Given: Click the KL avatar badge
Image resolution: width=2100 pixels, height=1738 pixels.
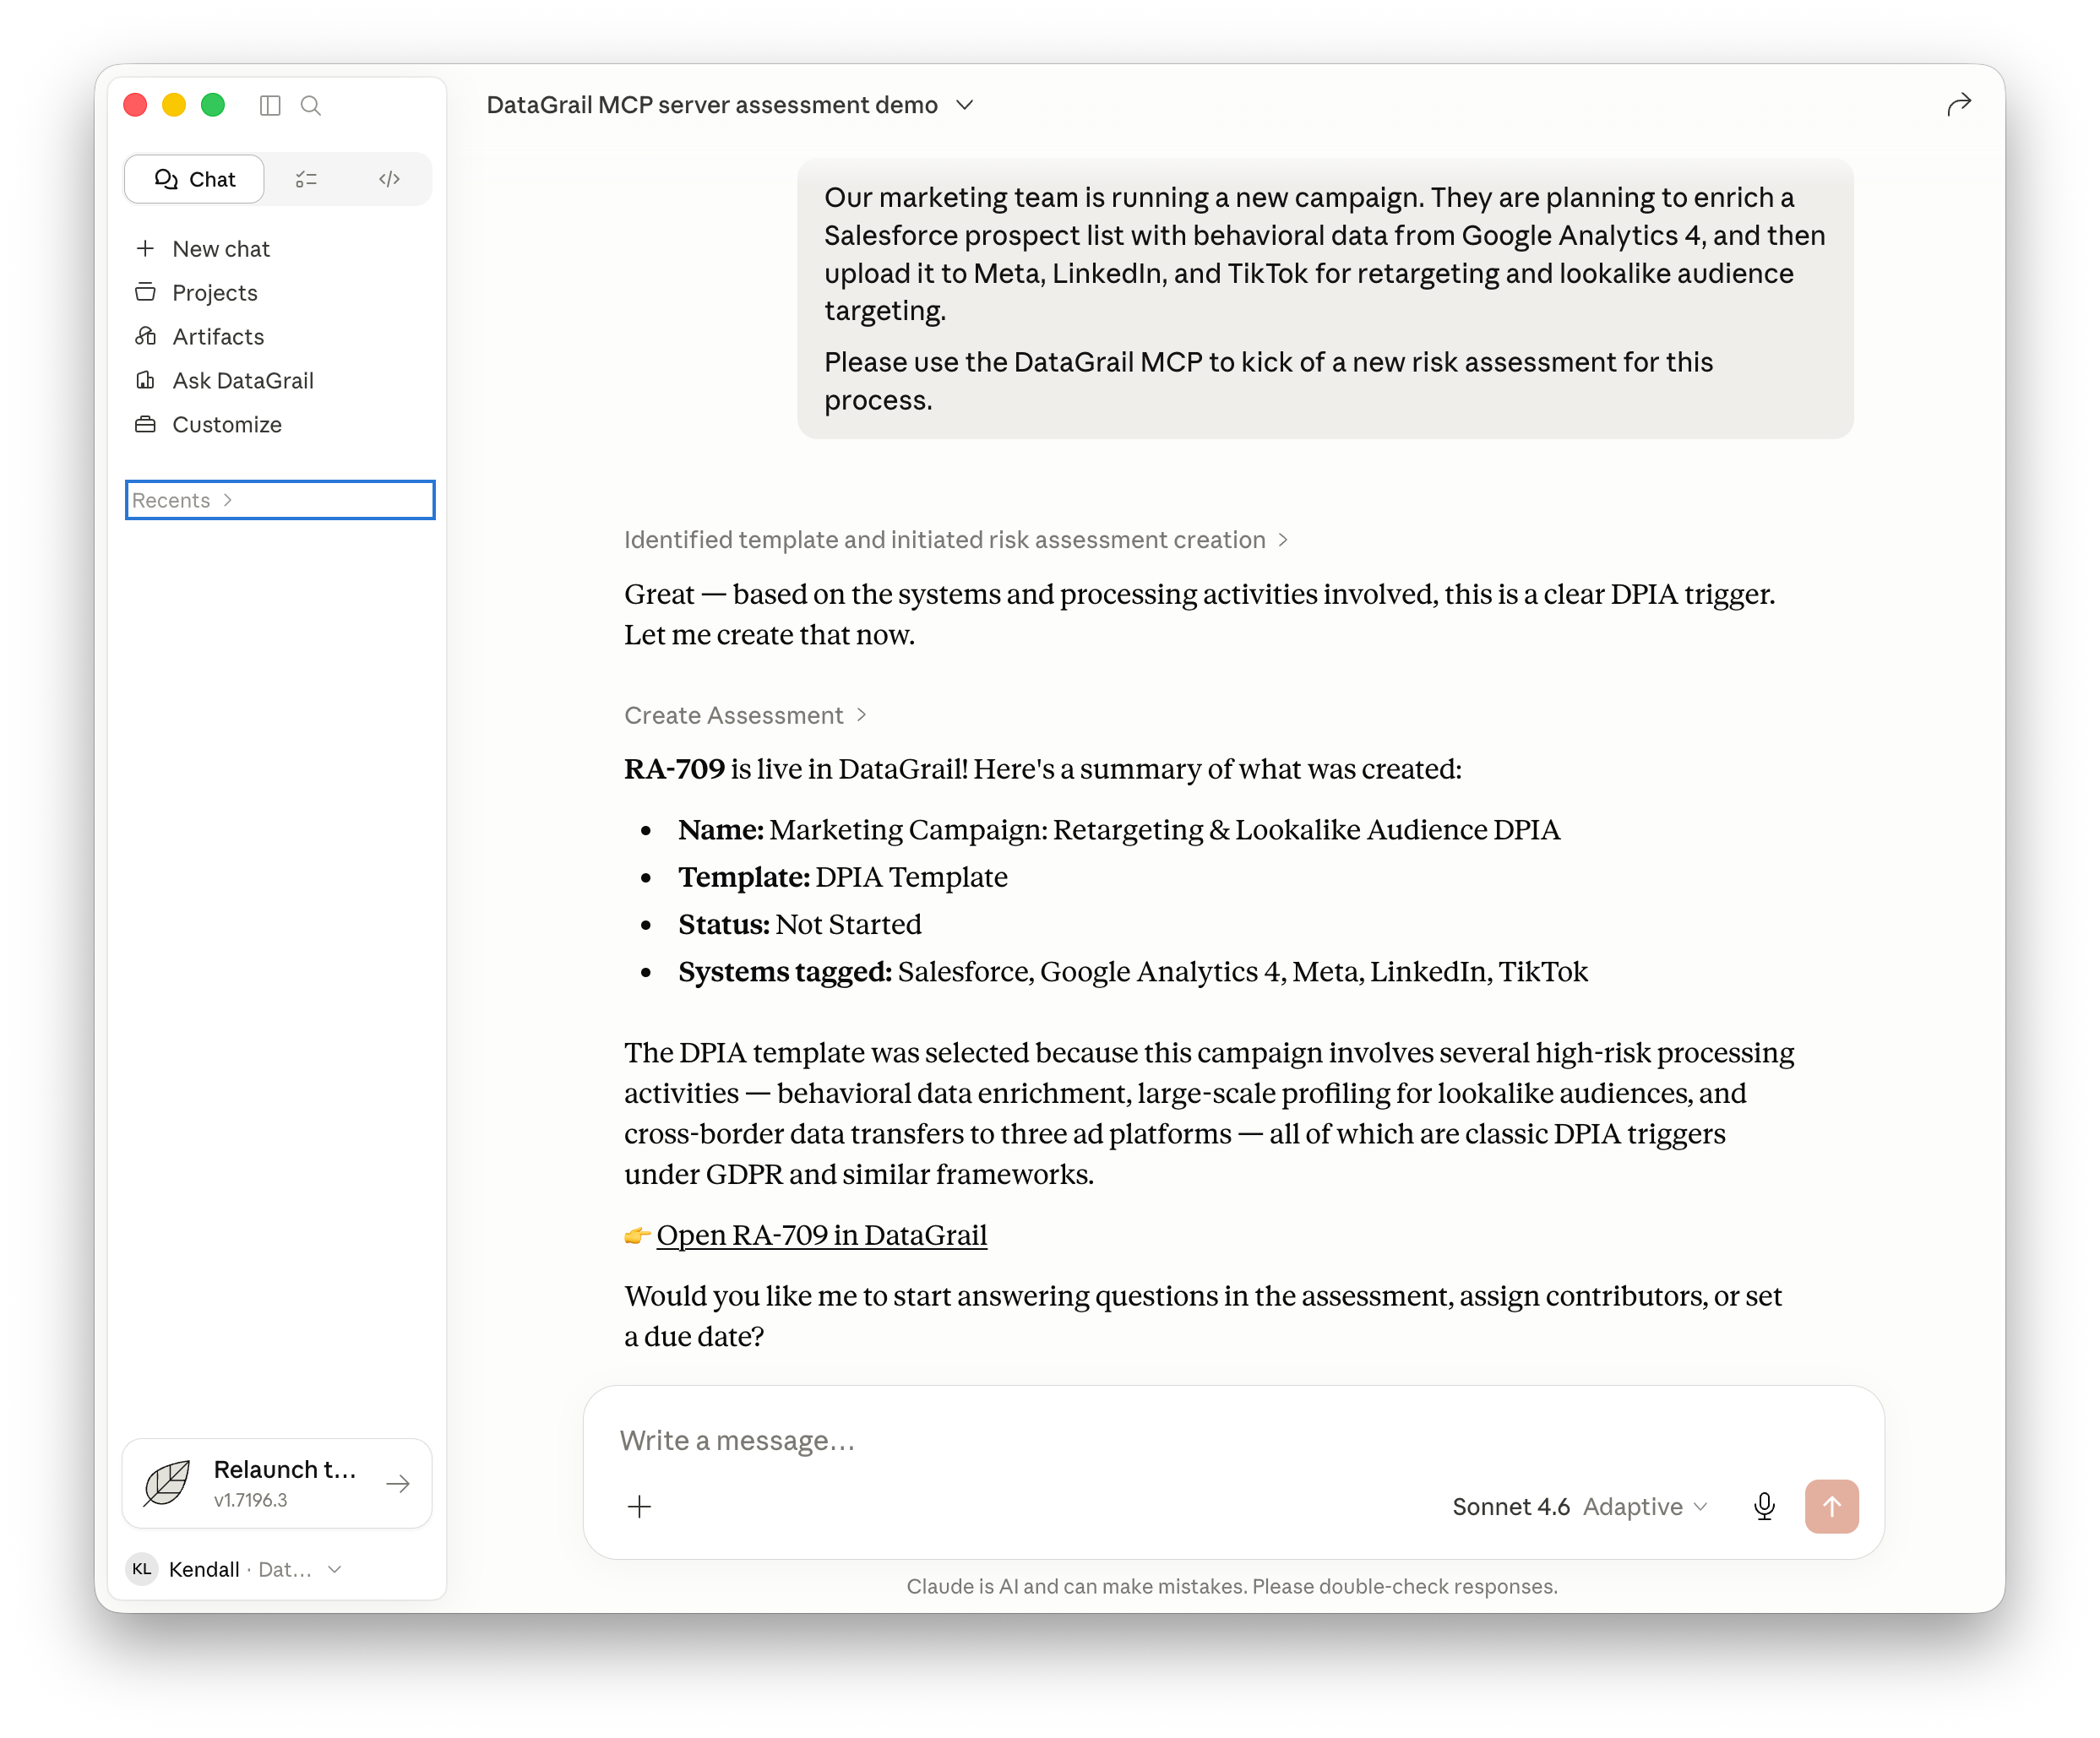Looking at the screenshot, I should [142, 1570].
